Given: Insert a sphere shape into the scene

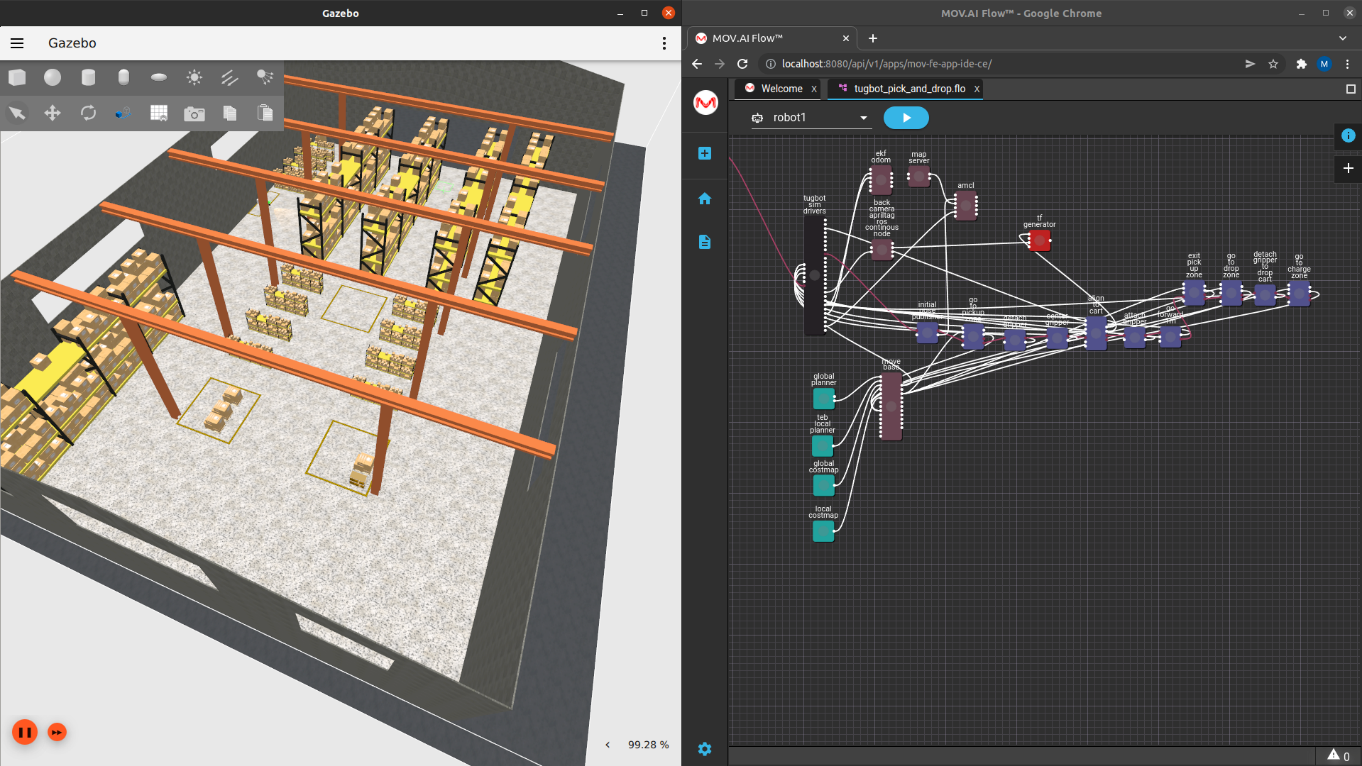Looking at the screenshot, I should pyautogui.click(x=52, y=78).
